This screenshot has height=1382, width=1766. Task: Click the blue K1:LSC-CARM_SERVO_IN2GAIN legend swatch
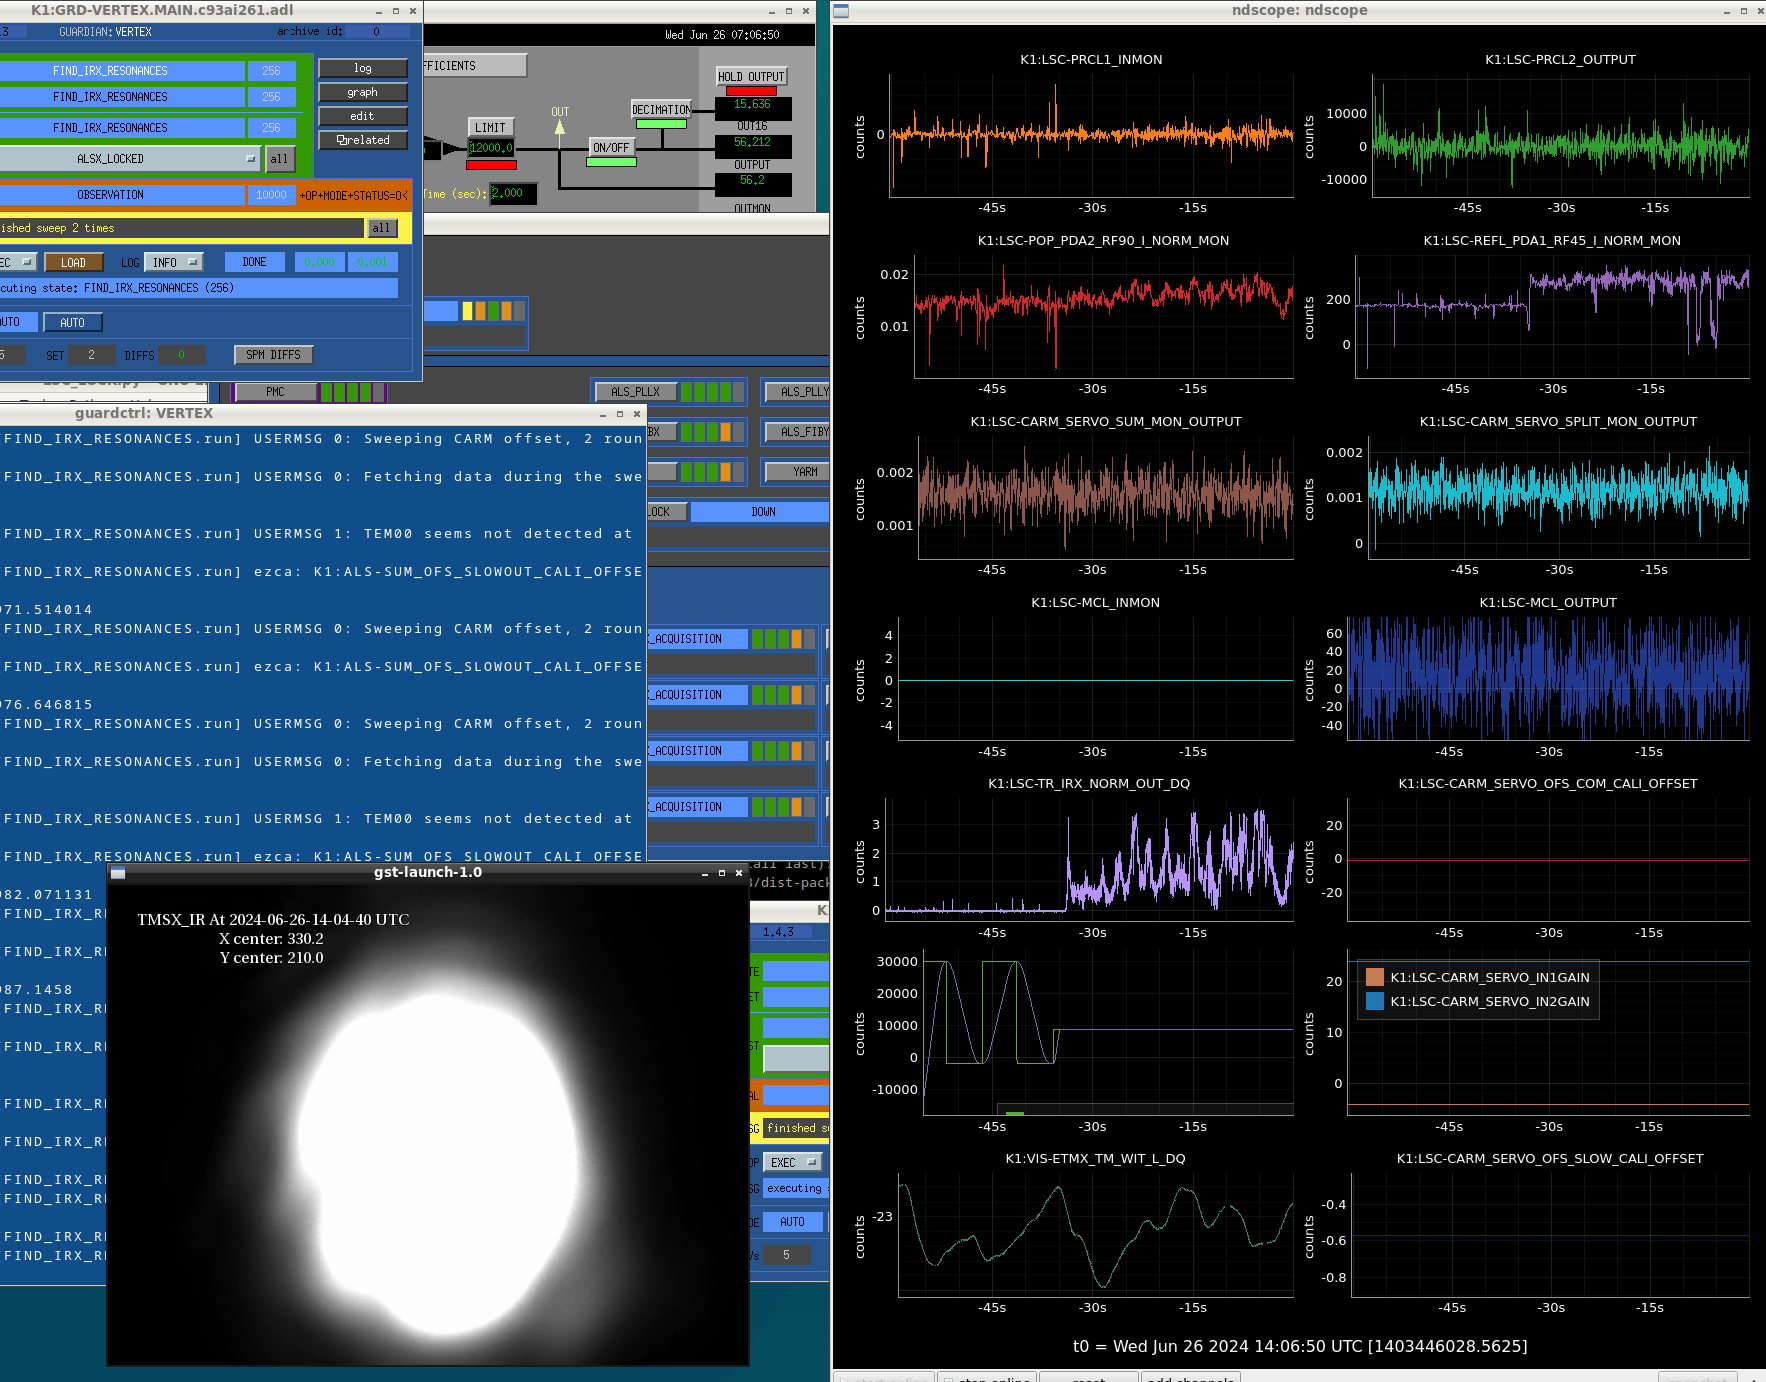pyautogui.click(x=1375, y=1001)
